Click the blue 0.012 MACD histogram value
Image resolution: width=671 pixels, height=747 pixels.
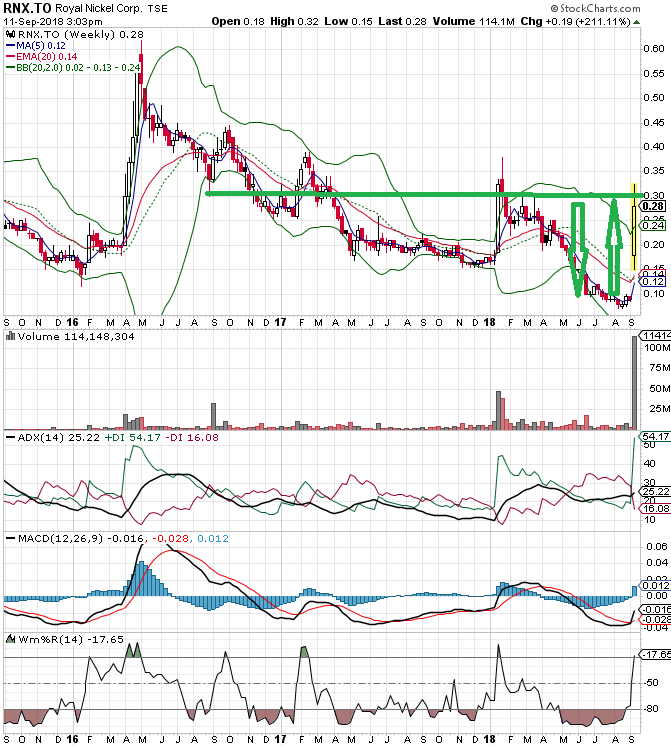213,538
